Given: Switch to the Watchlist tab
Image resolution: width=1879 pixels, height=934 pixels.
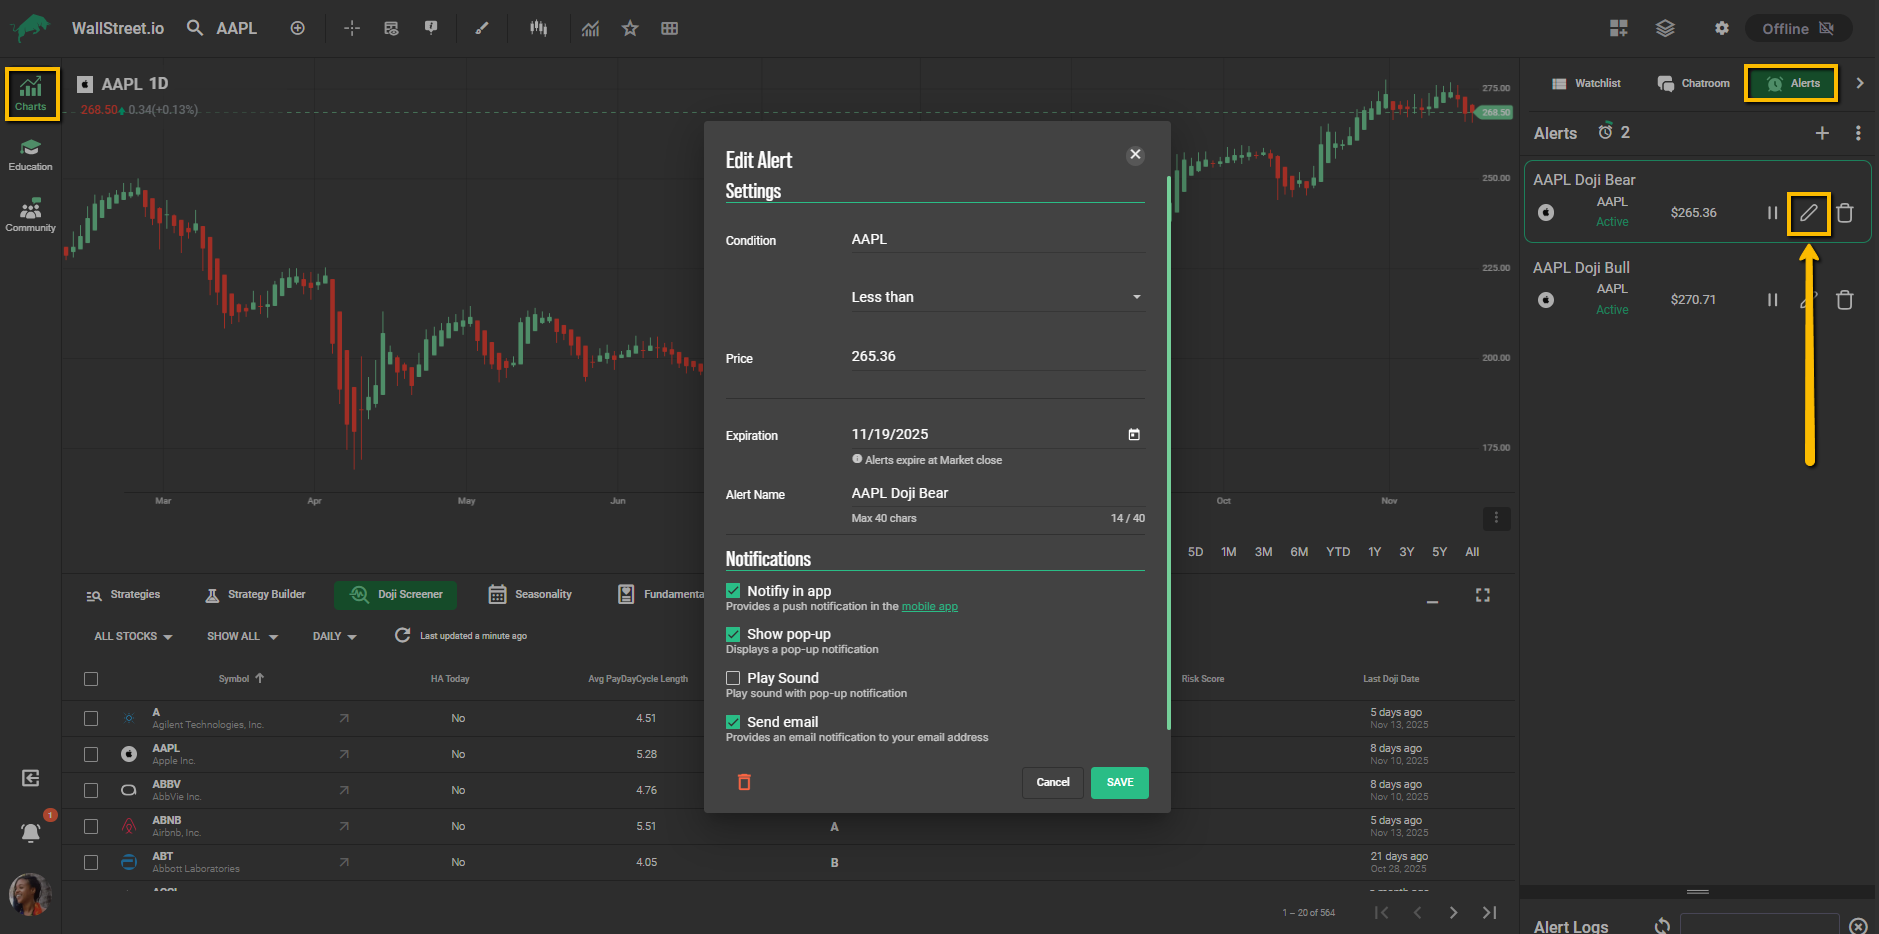Looking at the screenshot, I should 1586,83.
